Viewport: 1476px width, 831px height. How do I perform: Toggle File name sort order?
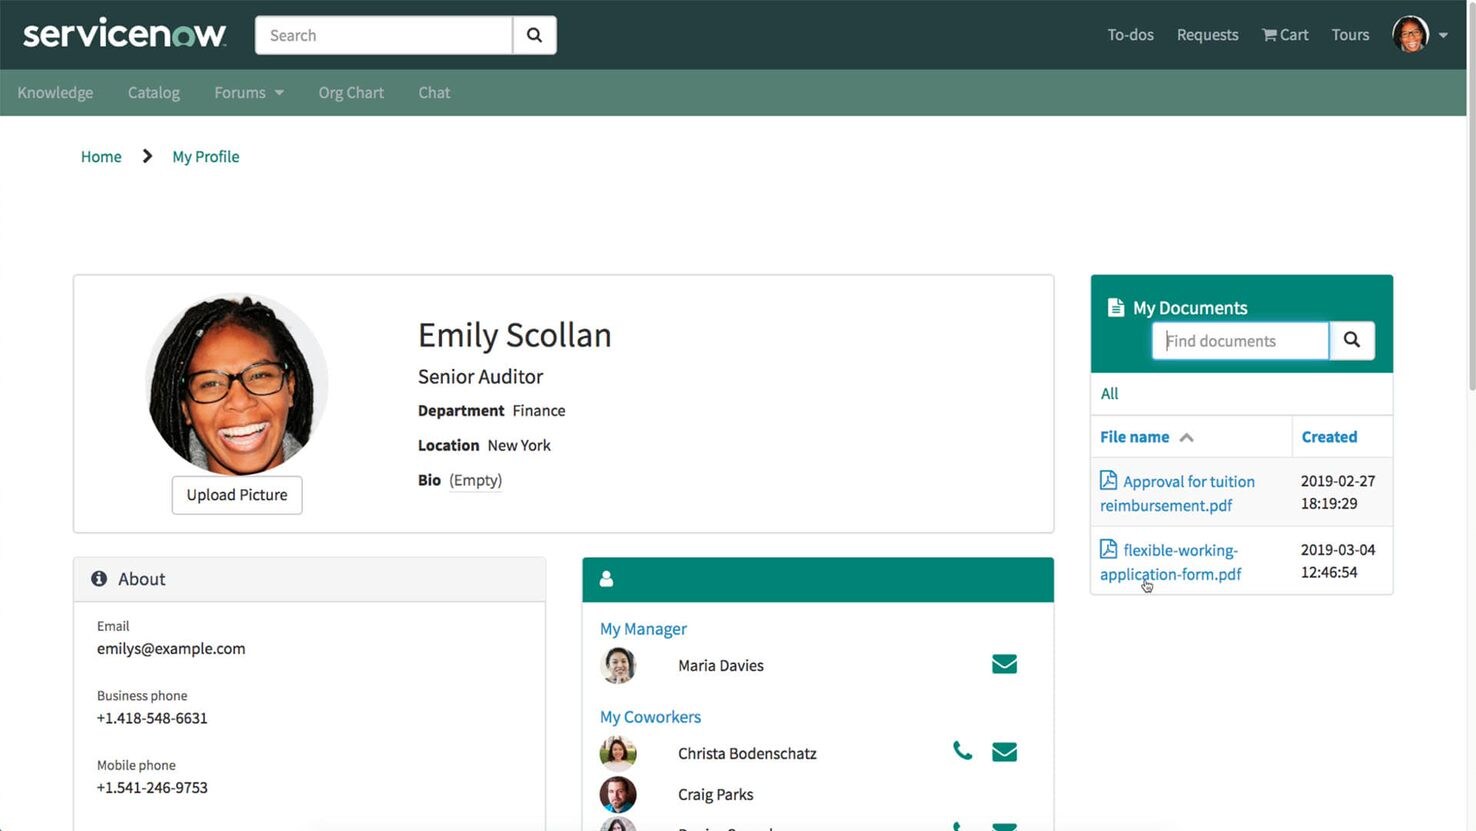1185,436
